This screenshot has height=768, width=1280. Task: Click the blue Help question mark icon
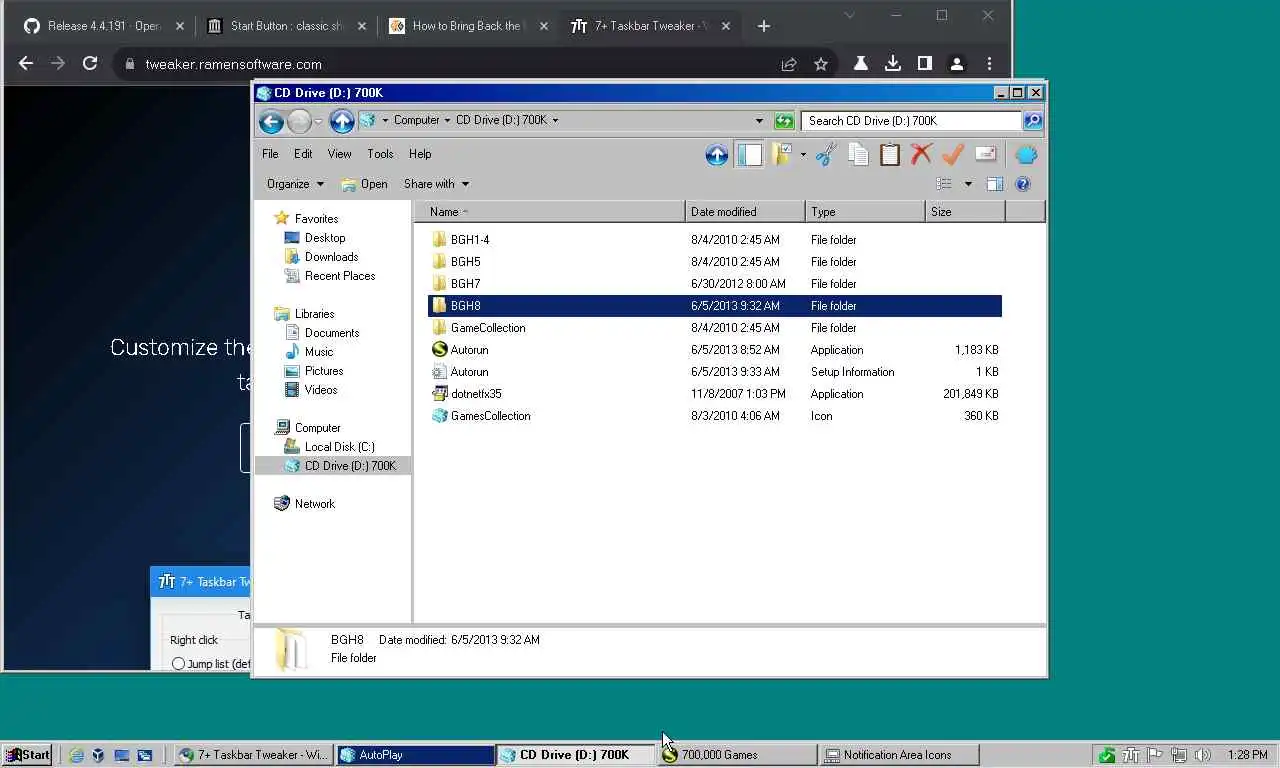click(x=1023, y=184)
